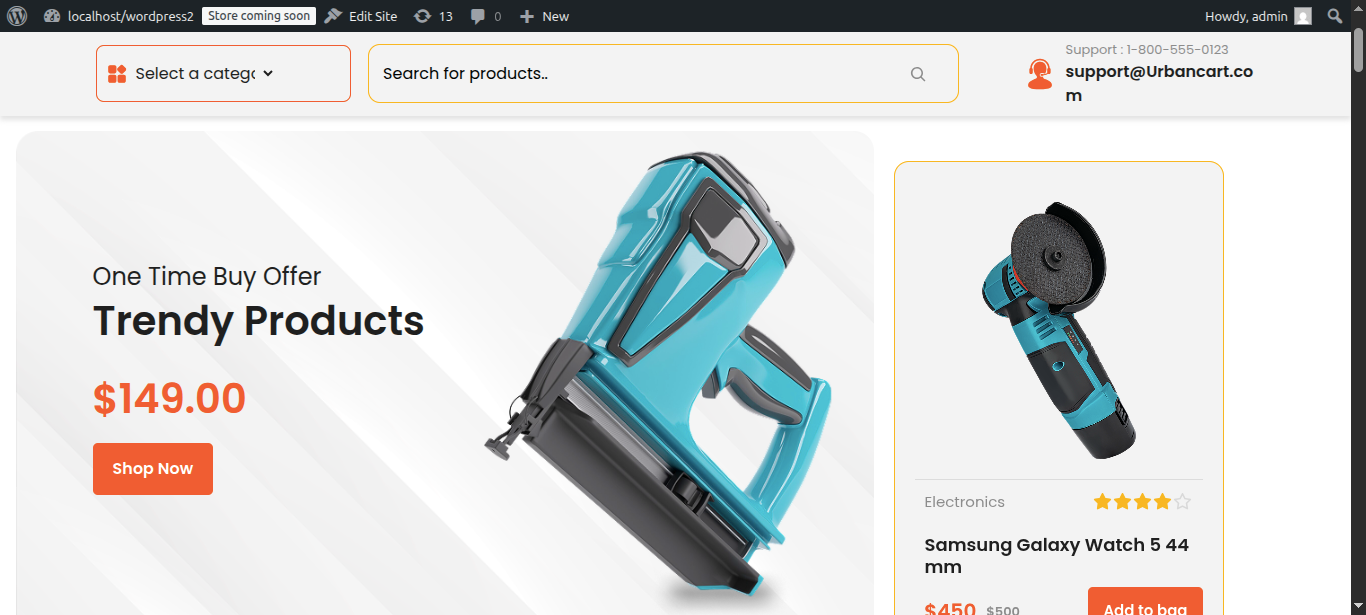Viewport: 1366px width, 615px height.
Task: Open the comments bubble icon
Action: [479, 16]
